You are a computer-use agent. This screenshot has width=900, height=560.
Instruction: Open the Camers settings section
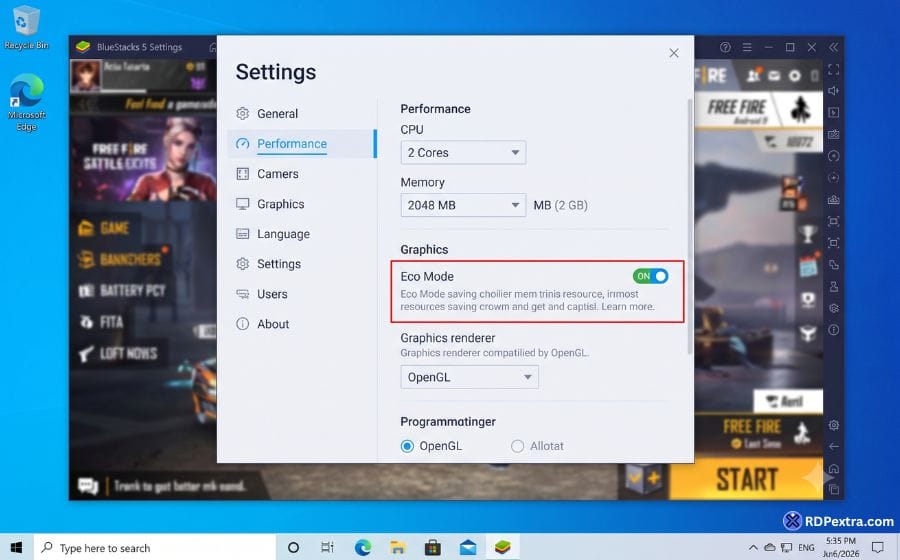pos(277,174)
